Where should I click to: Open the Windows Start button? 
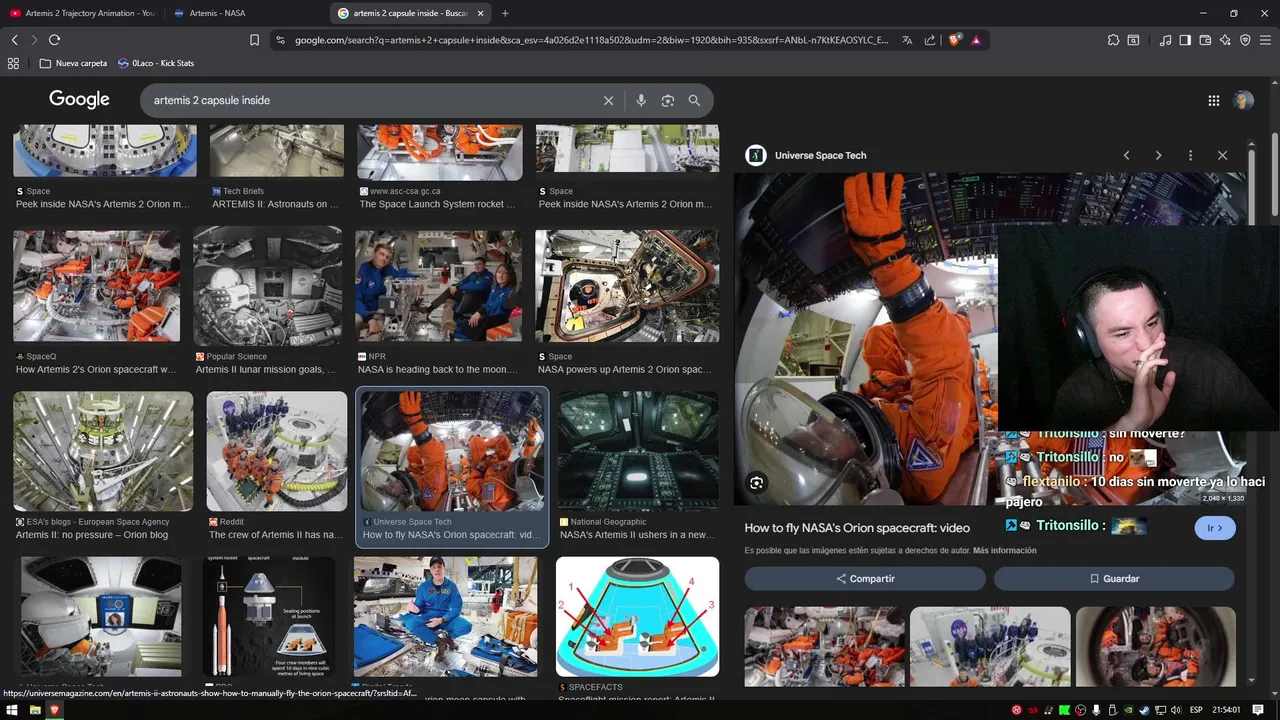[13, 710]
